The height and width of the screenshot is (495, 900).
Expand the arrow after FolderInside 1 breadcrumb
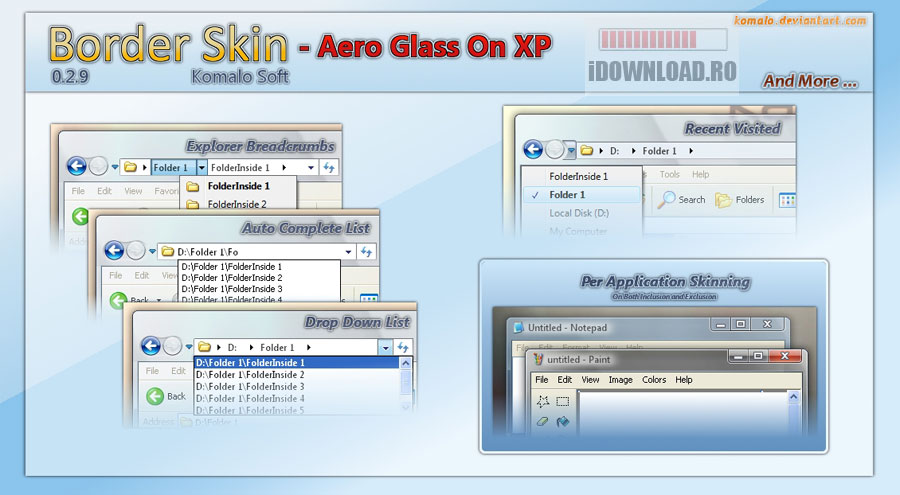tap(284, 168)
